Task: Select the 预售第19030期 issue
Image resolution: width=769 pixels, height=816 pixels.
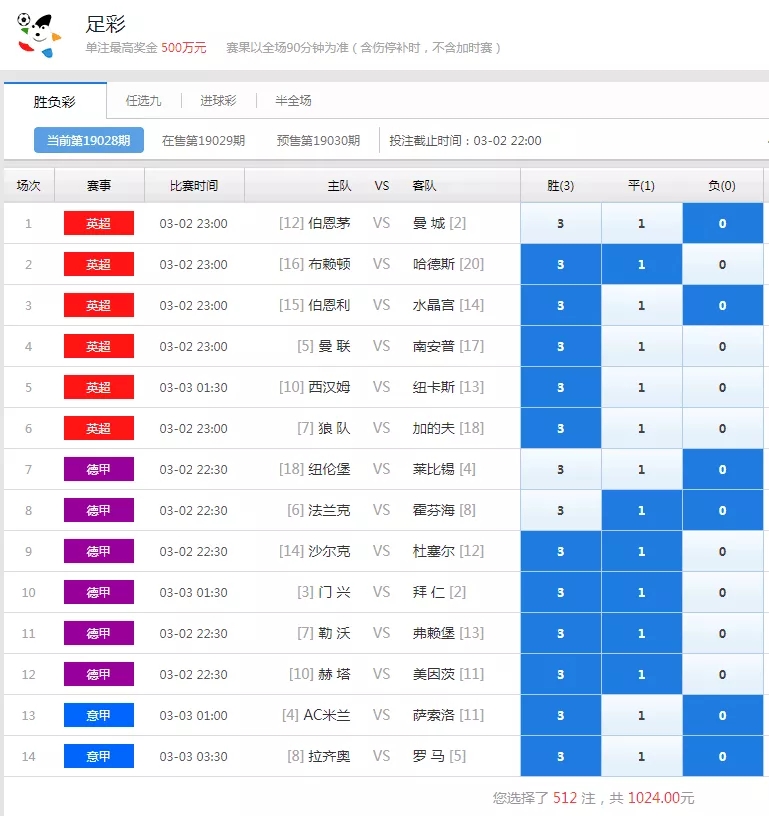Action: pos(318,141)
